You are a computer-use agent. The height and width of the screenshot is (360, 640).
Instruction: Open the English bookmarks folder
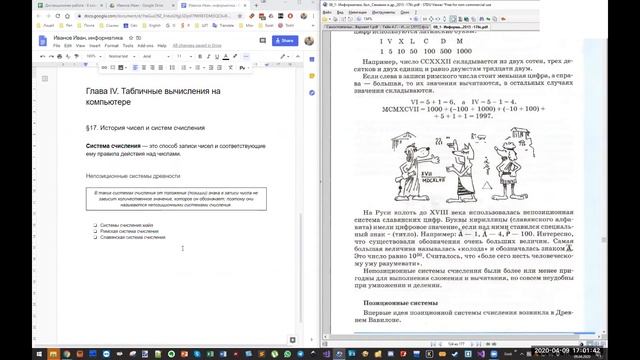click(x=151, y=25)
